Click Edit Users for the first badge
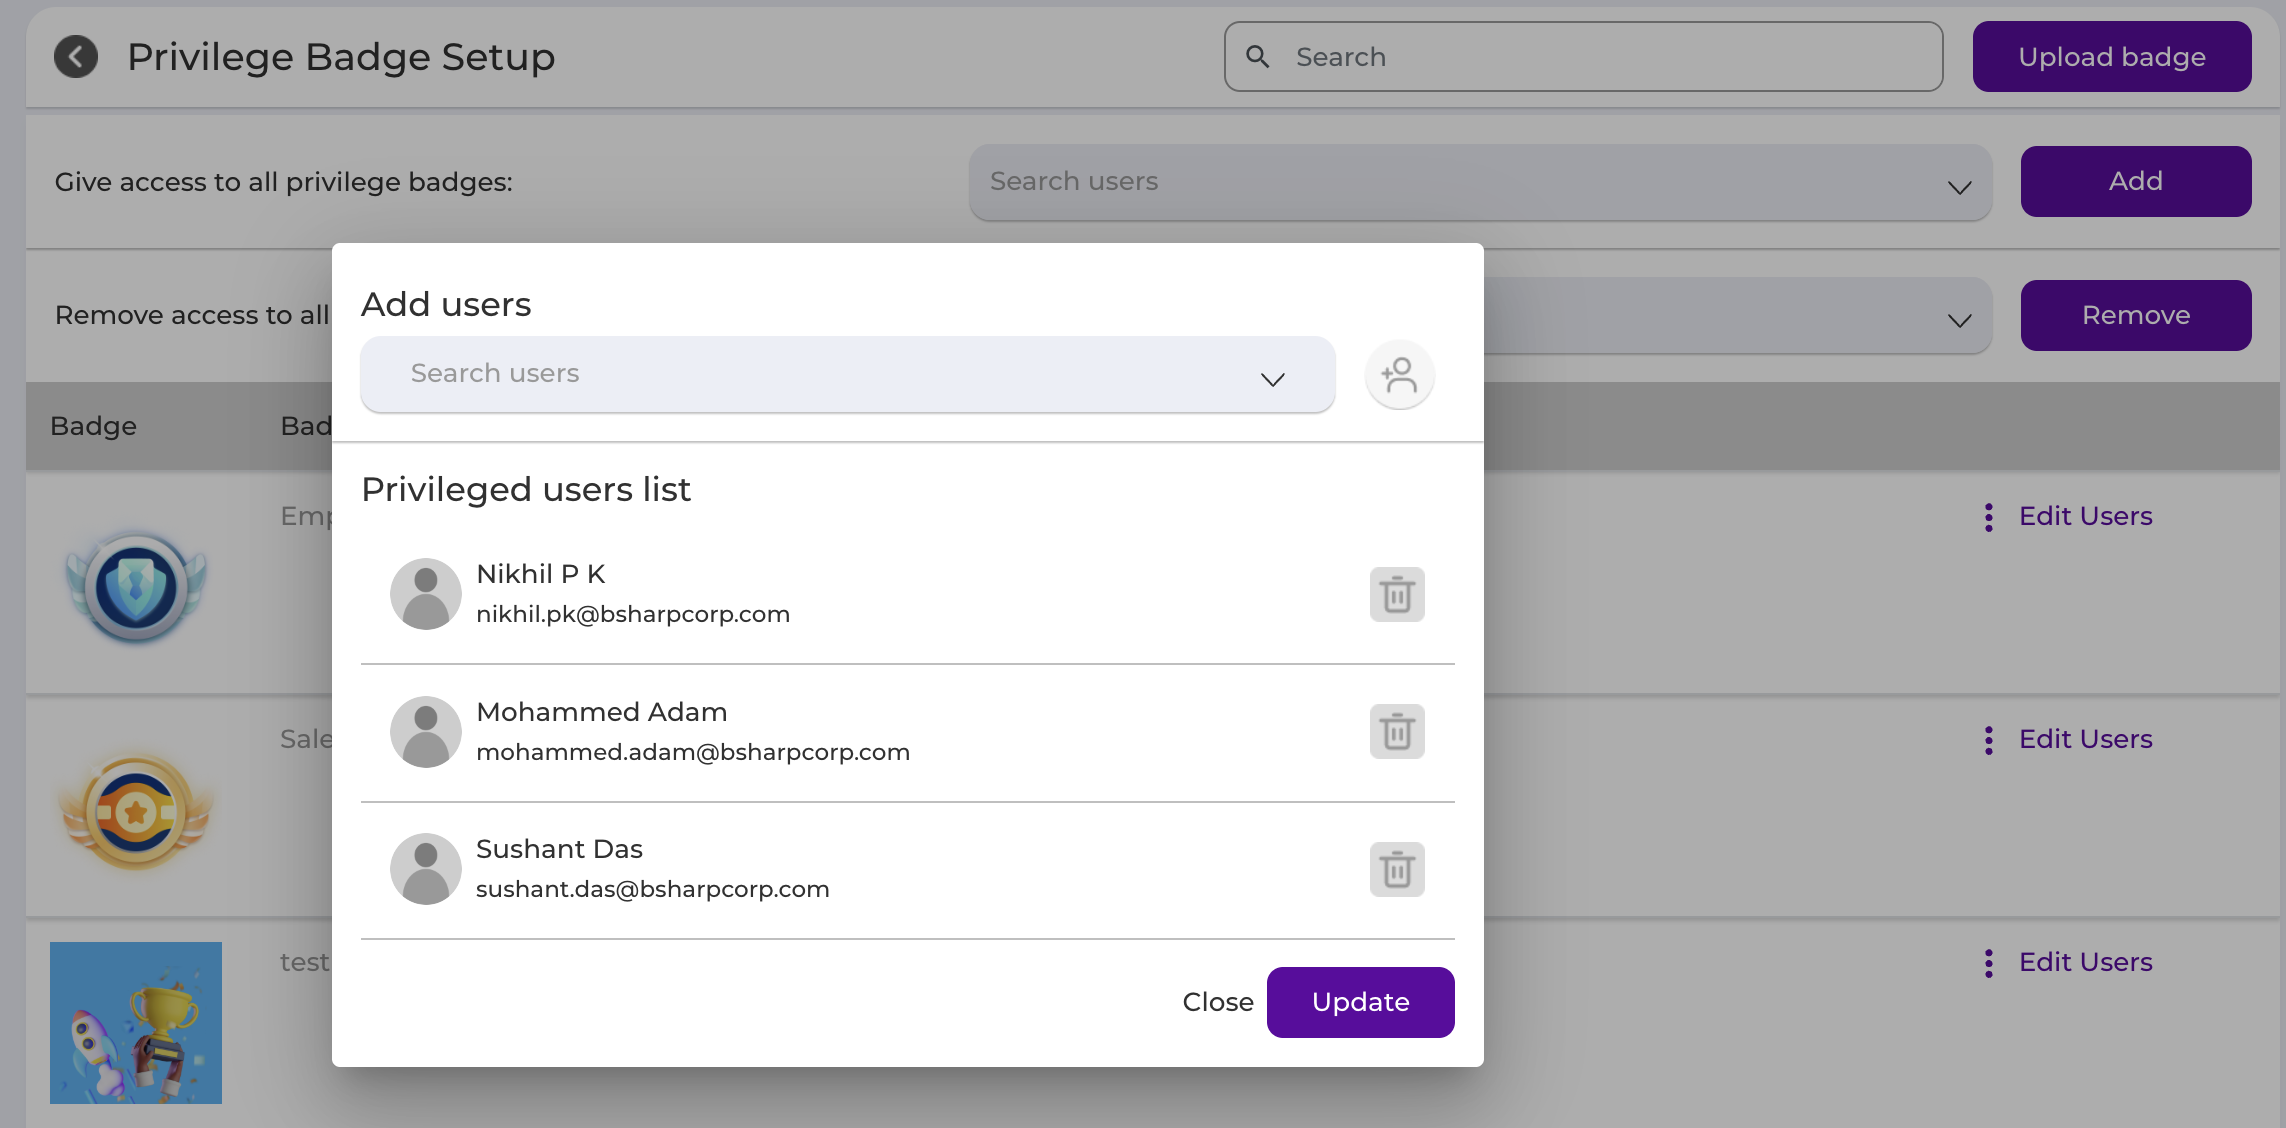 (2085, 516)
